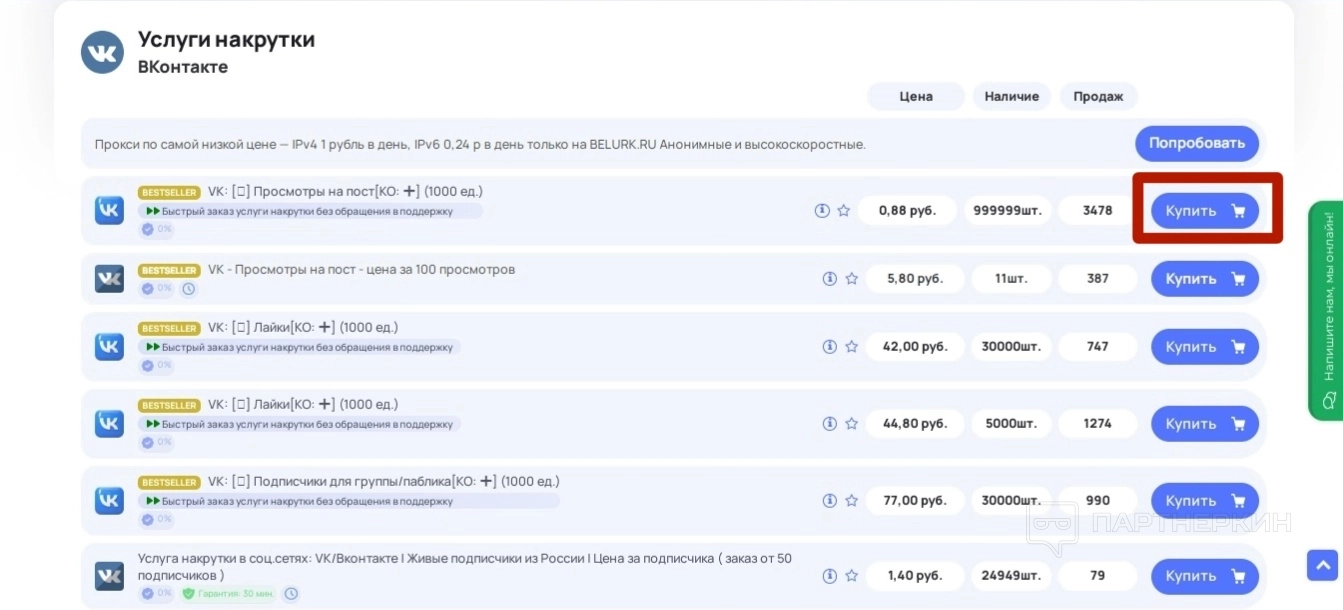Viewport: 1343px width, 610px height.
Task: Click BESTSELLER badge on 5,80 руб. row
Action: click(x=169, y=270)
